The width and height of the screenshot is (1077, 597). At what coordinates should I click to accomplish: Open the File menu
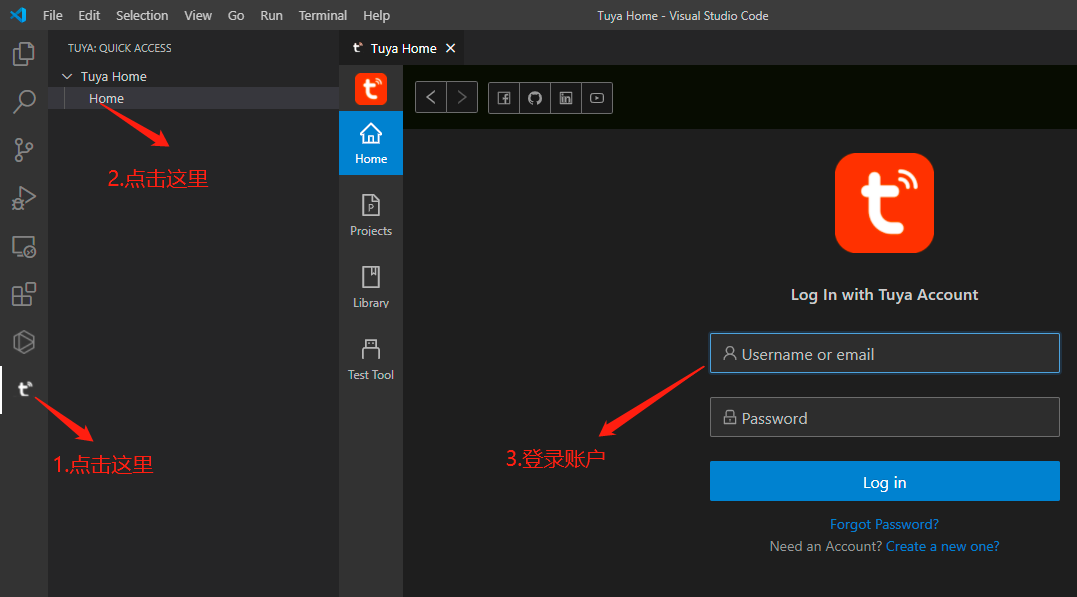[x=52, y=15]
